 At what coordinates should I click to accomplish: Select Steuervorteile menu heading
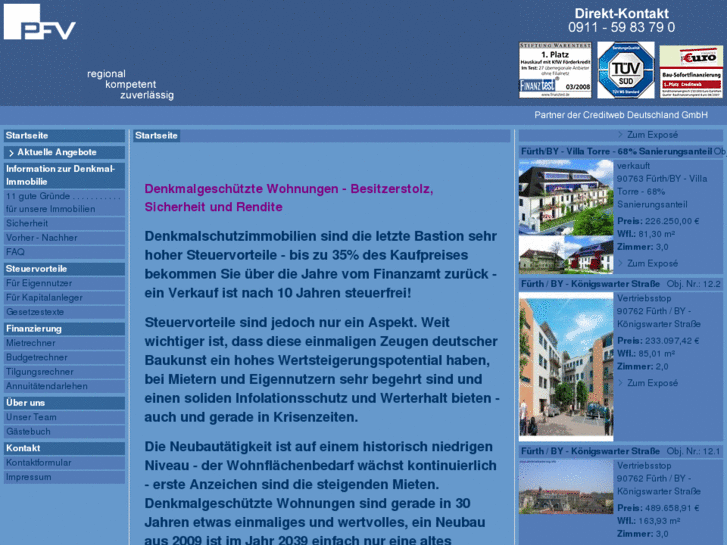click(64, 269)
